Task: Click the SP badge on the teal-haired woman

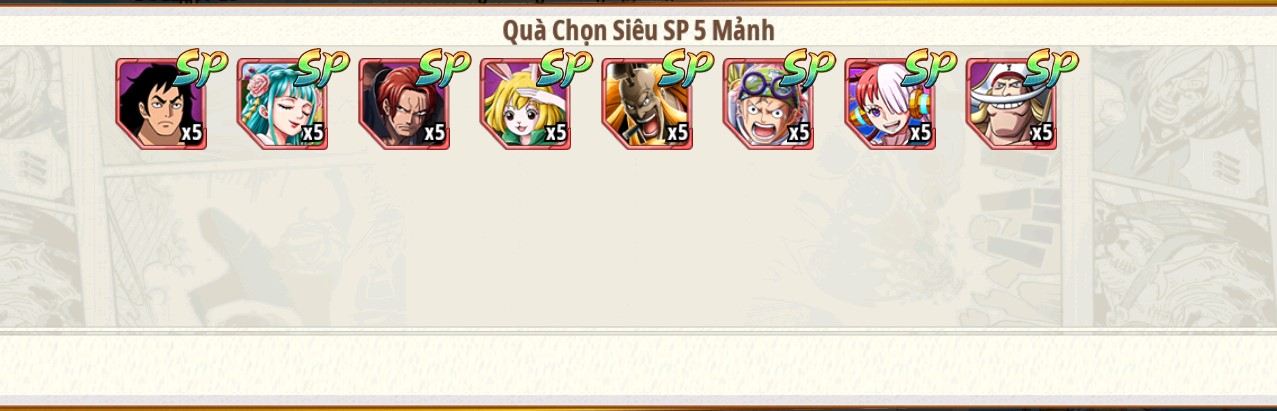Action: tap(322, 68)
